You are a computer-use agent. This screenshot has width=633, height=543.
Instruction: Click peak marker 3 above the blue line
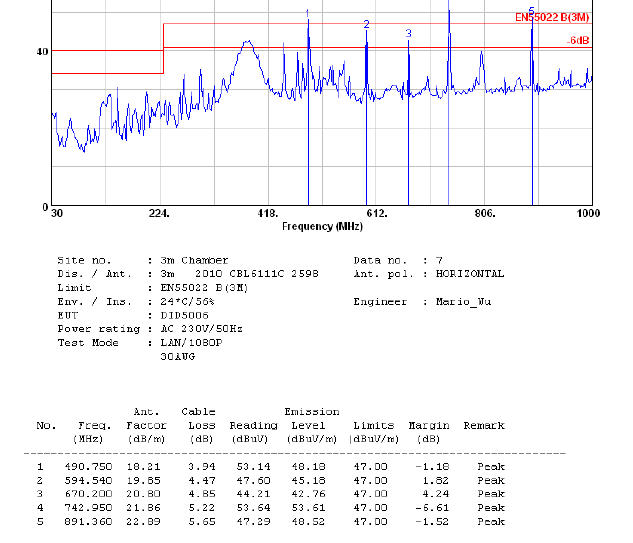(409, 33)
